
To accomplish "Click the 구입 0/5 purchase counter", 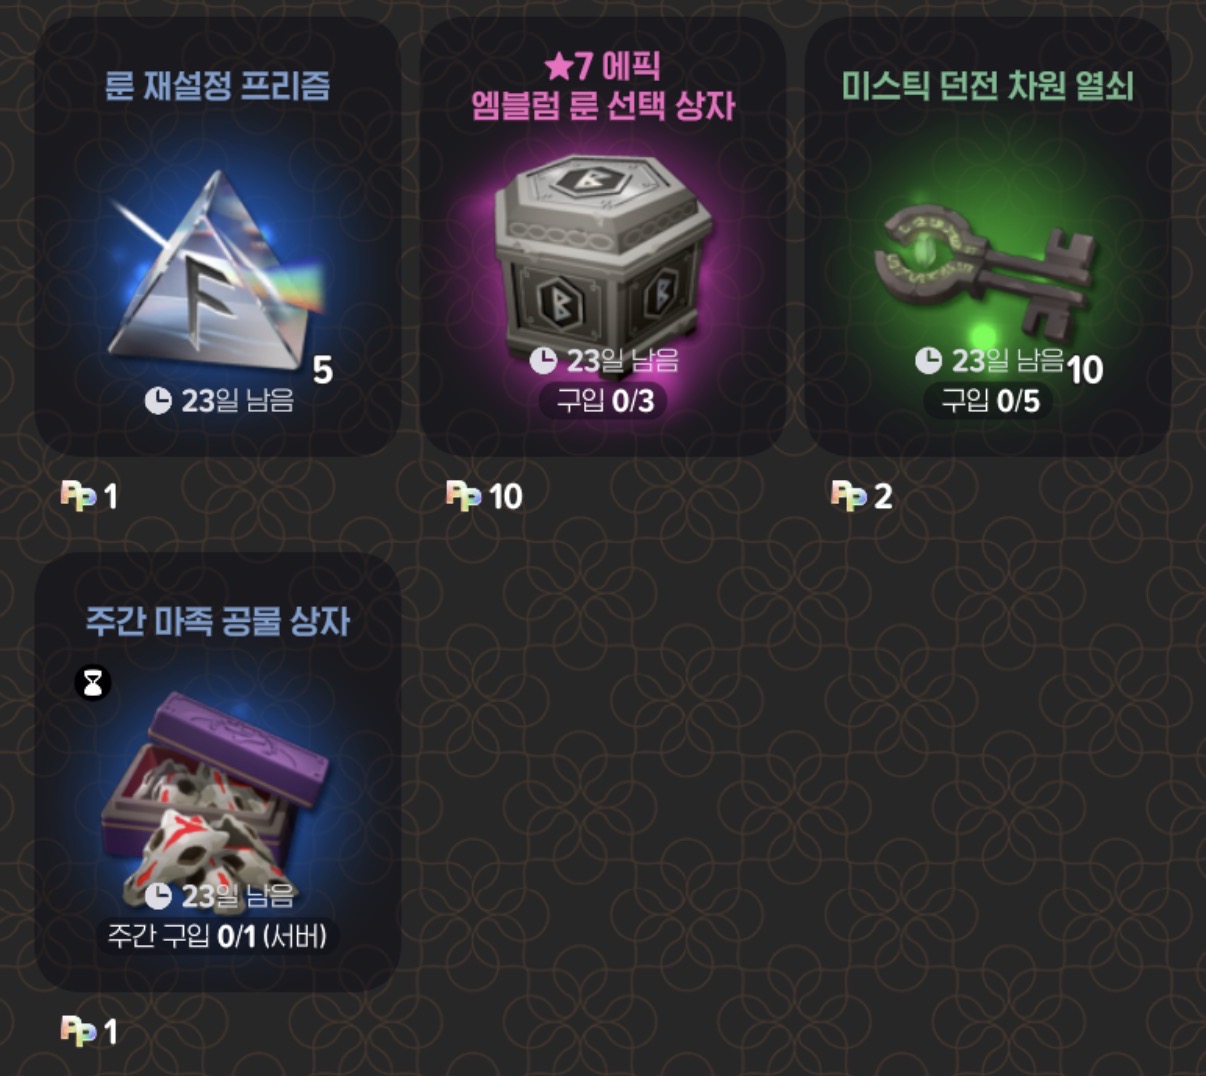I will (x=989, y=401).
